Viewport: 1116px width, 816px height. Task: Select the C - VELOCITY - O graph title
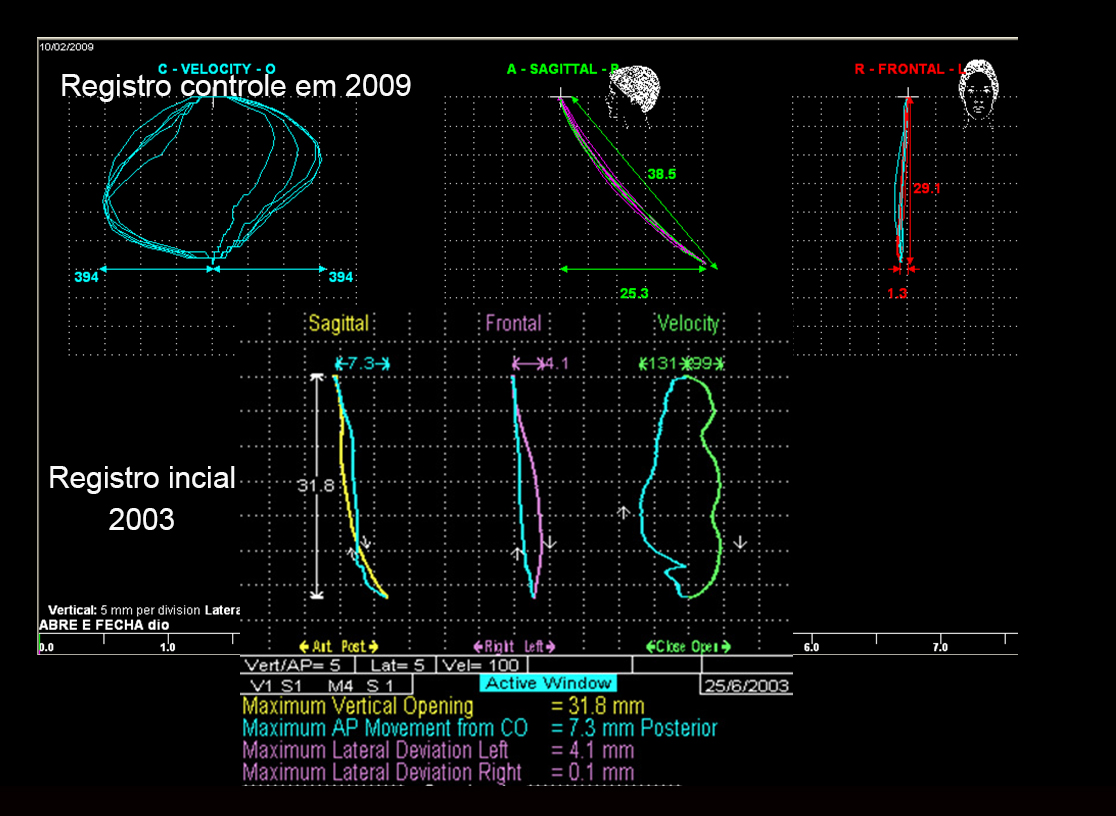216,68
